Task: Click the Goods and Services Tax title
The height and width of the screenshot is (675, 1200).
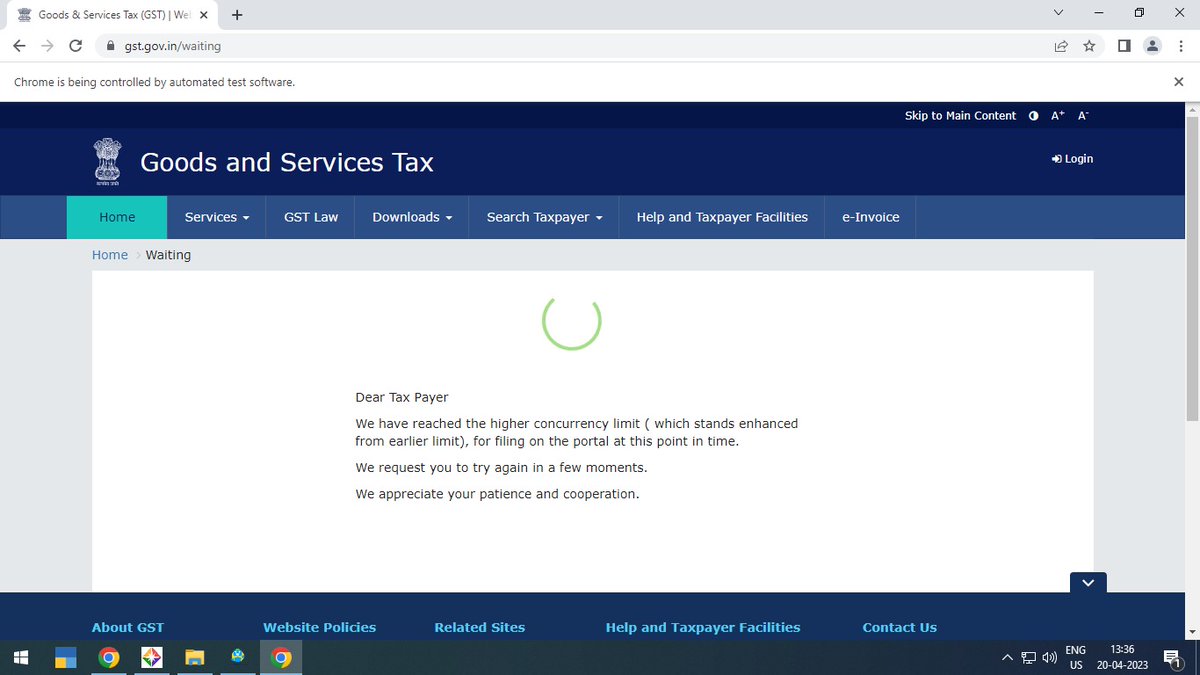Action: click(287, 162)
